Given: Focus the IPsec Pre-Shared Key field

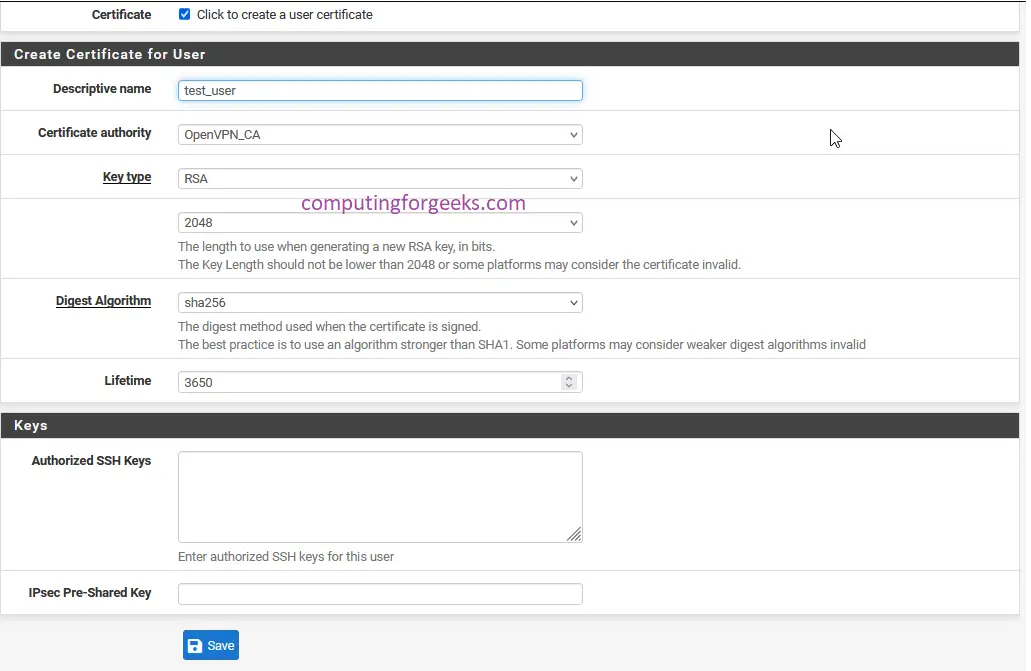Looking at the screenshot, I should (x=380, y=593).
